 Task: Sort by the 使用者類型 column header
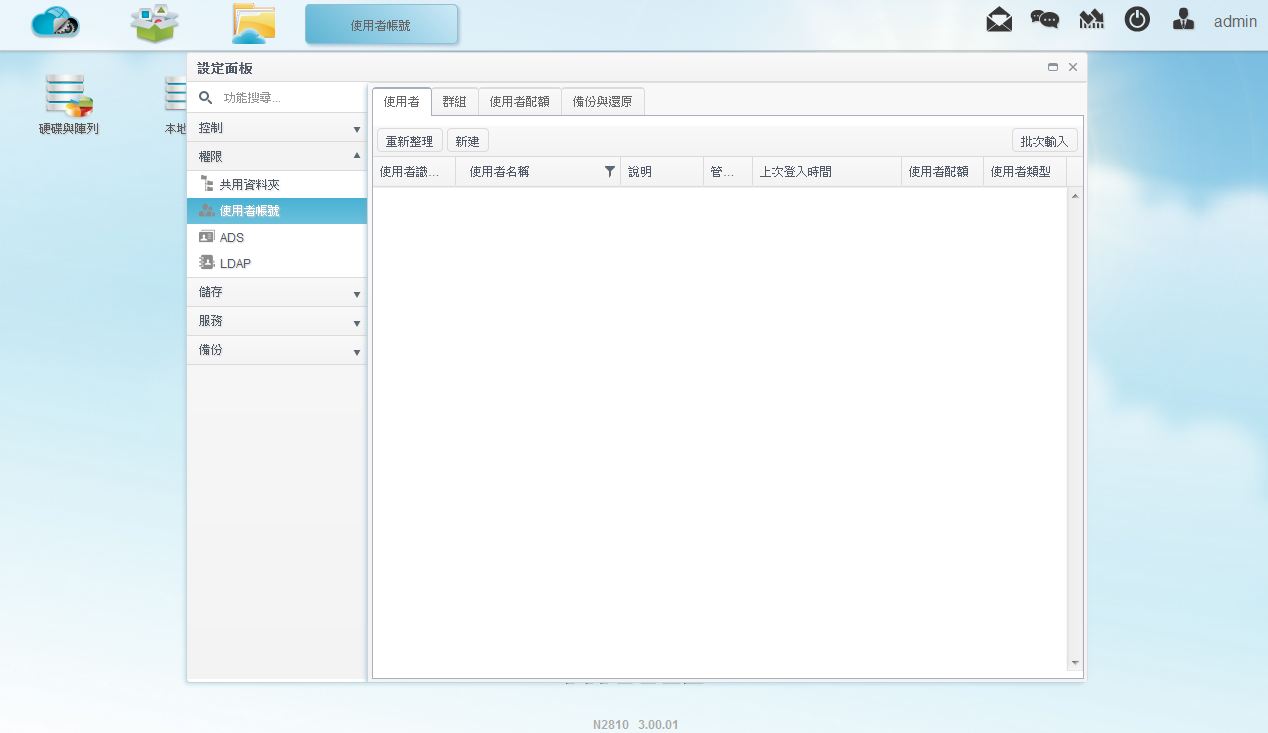click(x=1025, y=172)
